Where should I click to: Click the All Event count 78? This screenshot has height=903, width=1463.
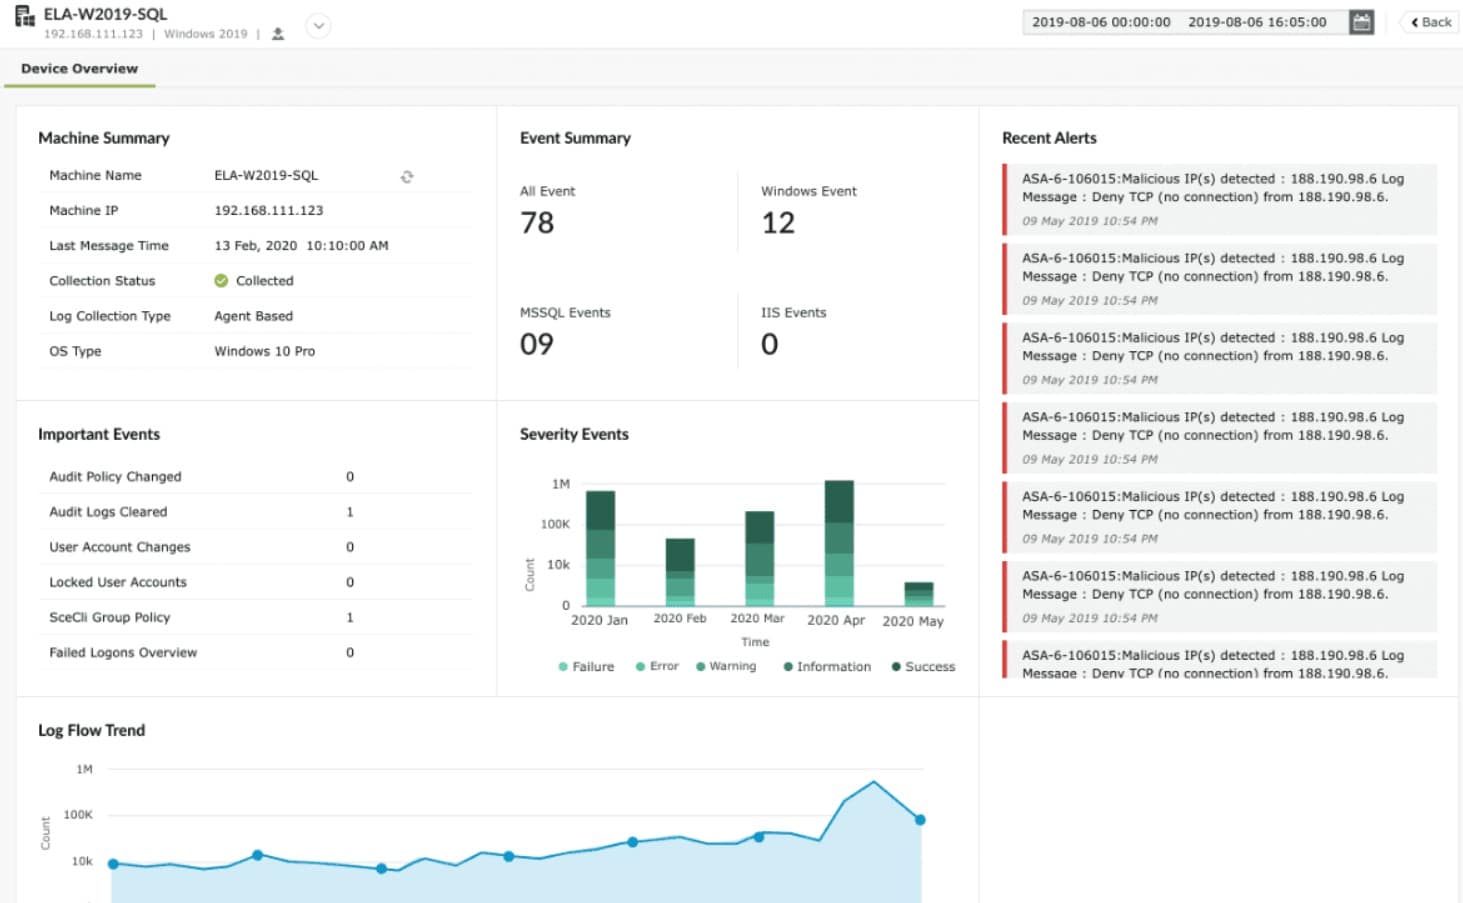click(537, 223)
